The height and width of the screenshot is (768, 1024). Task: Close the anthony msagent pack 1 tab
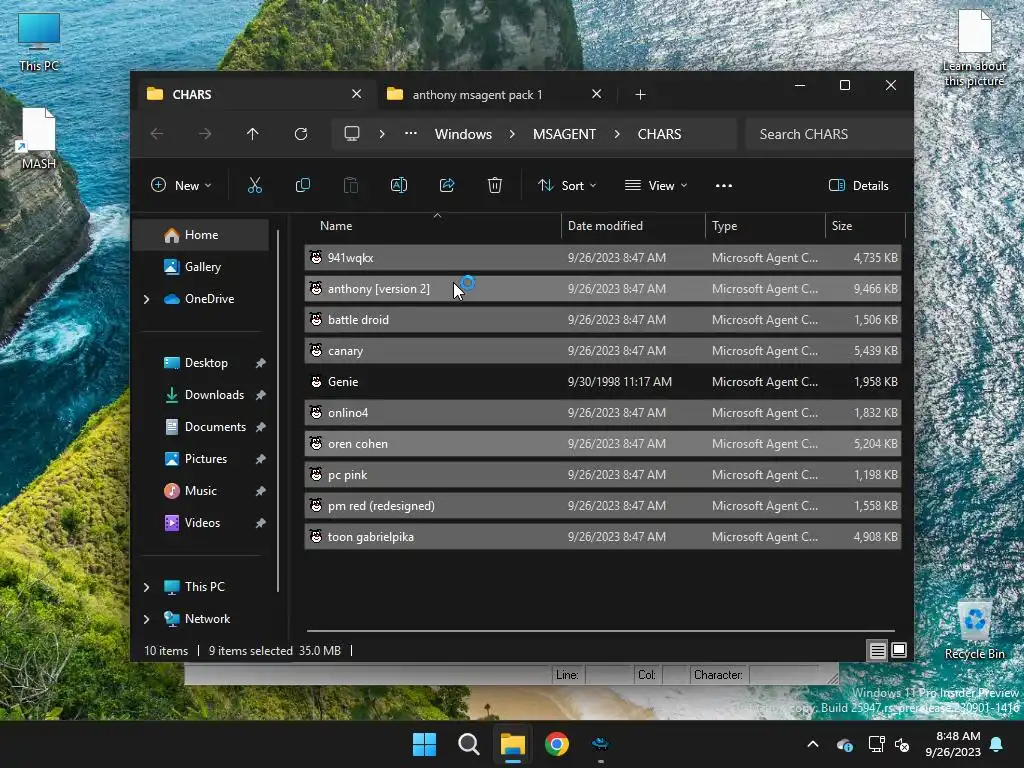[596, 94]
